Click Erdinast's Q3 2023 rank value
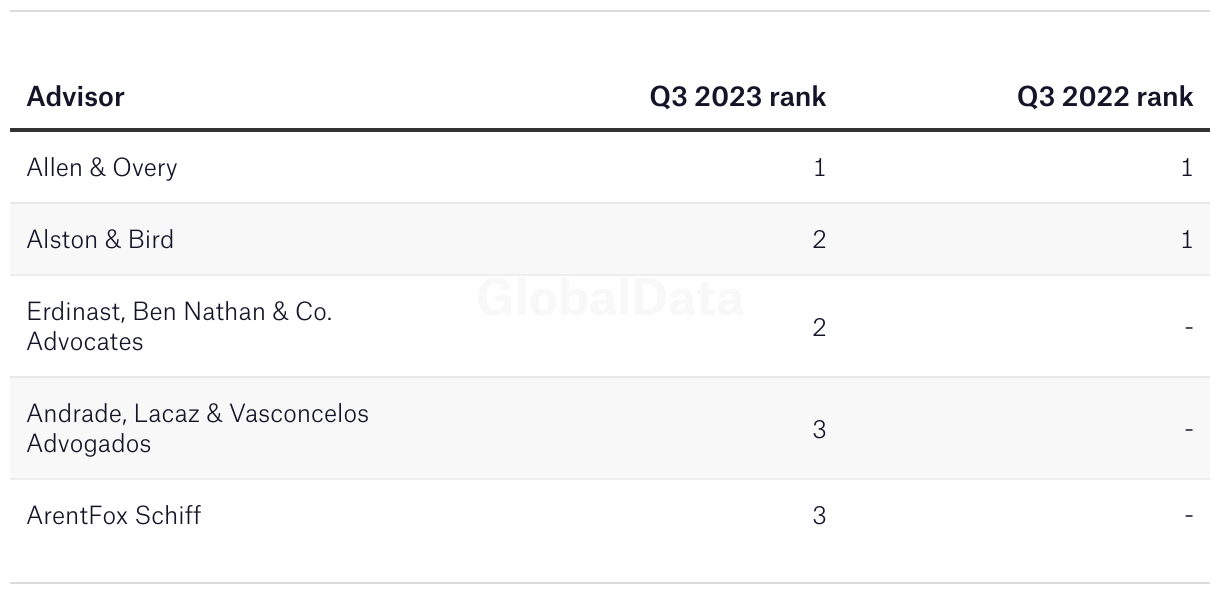 [819, 327]
